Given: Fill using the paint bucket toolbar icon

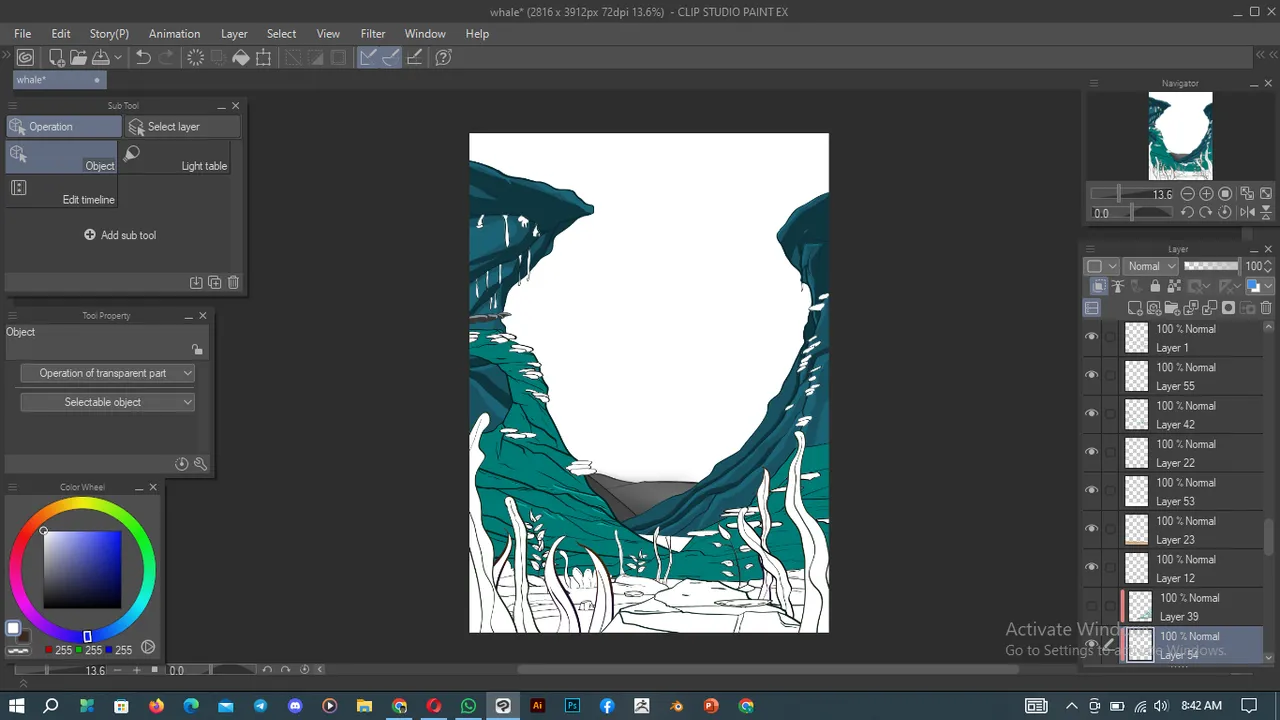Looking at the screenshot, I should [x=241, y=58].
